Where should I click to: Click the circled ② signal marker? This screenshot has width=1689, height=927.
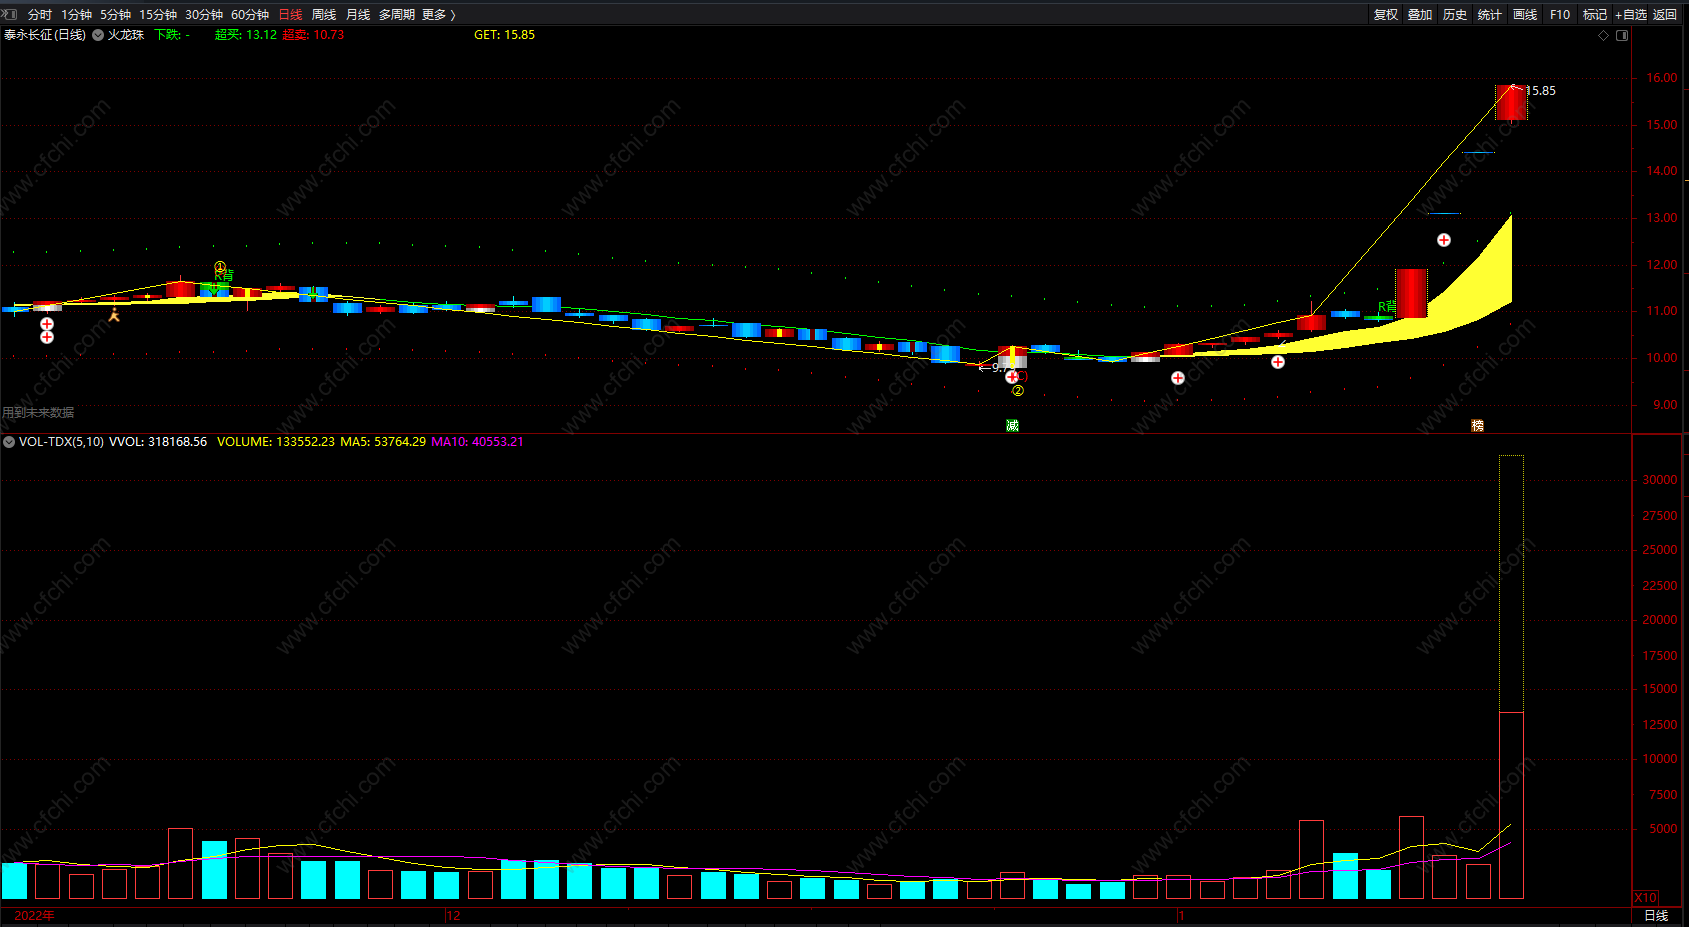pos(1018,391)
